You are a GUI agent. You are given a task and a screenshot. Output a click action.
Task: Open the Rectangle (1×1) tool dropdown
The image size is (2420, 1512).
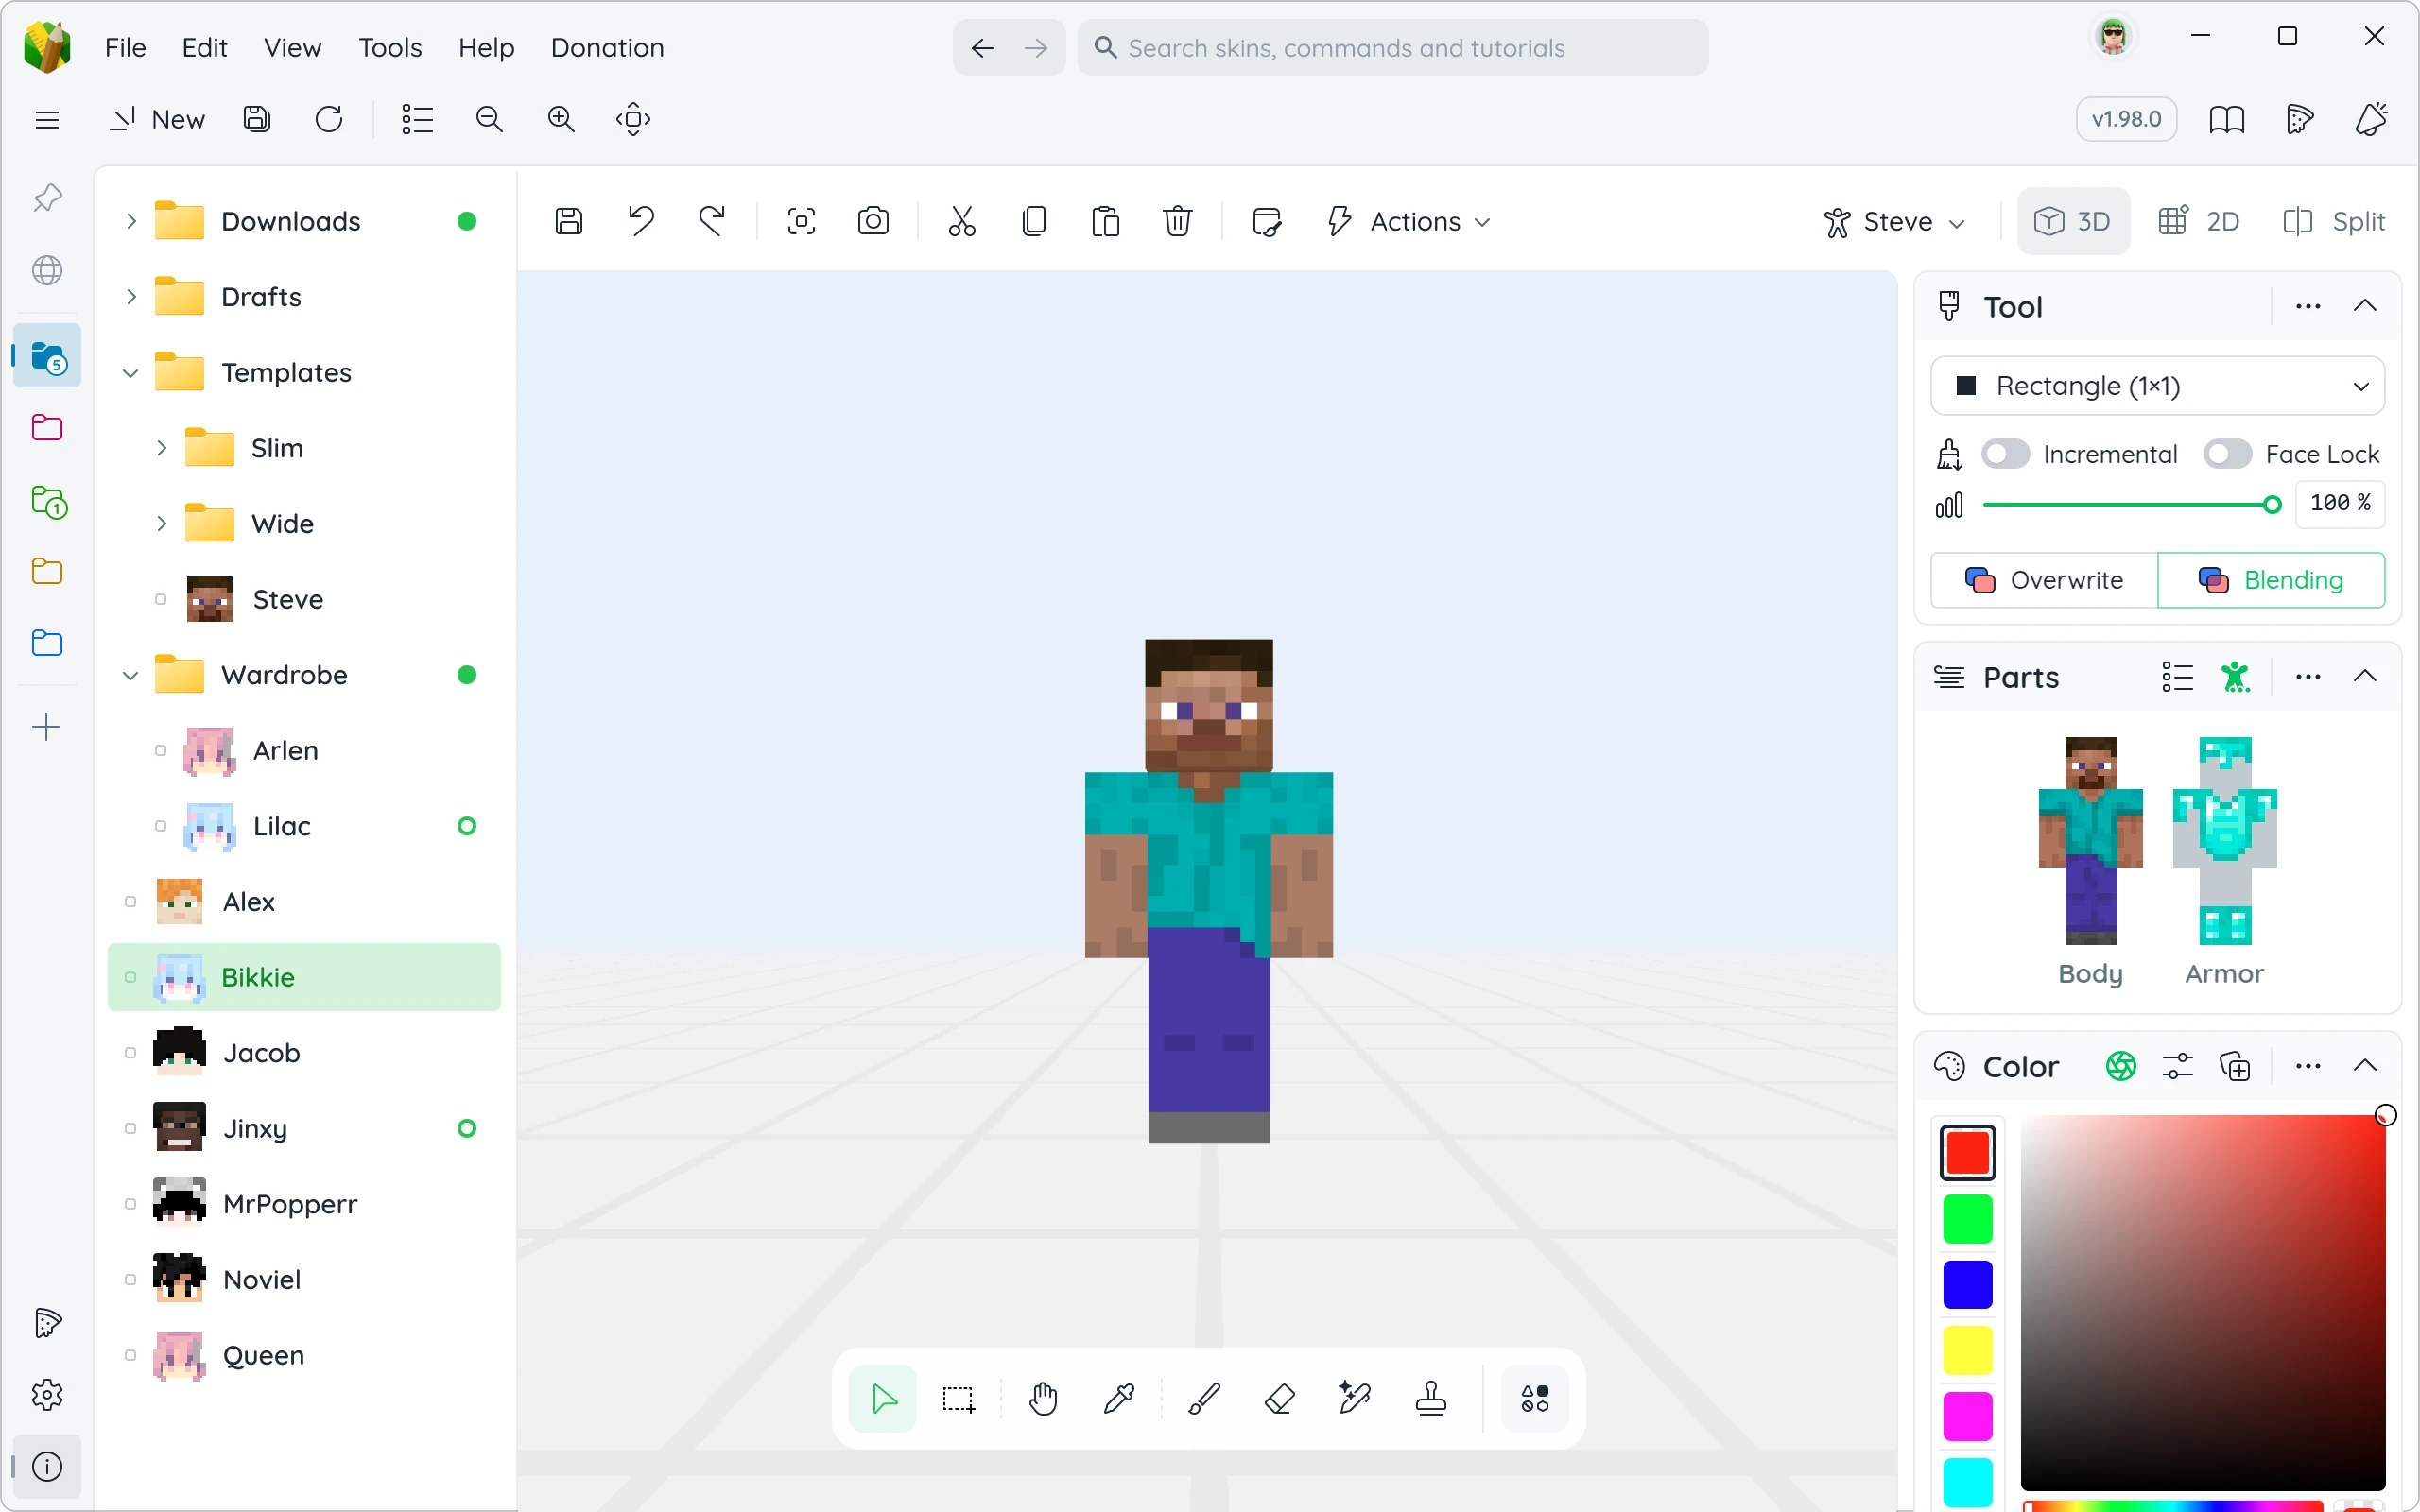coord(2157,386)
